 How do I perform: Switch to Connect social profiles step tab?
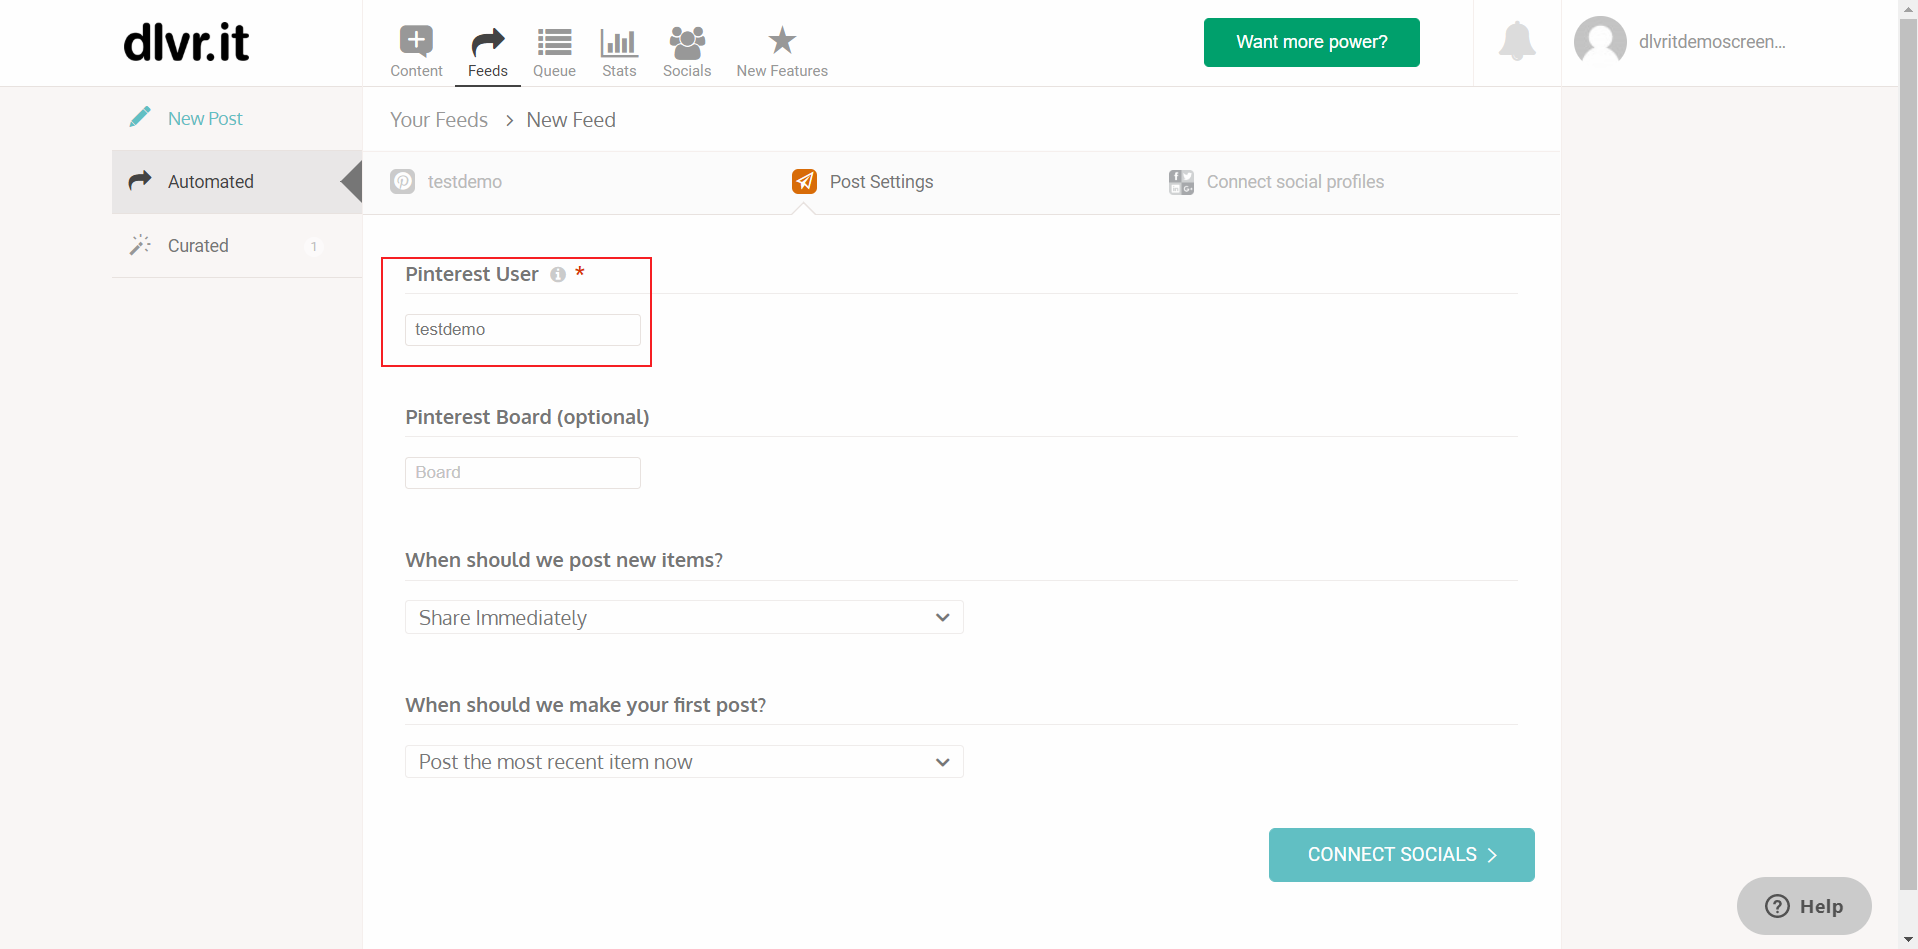pos(1276,182)
